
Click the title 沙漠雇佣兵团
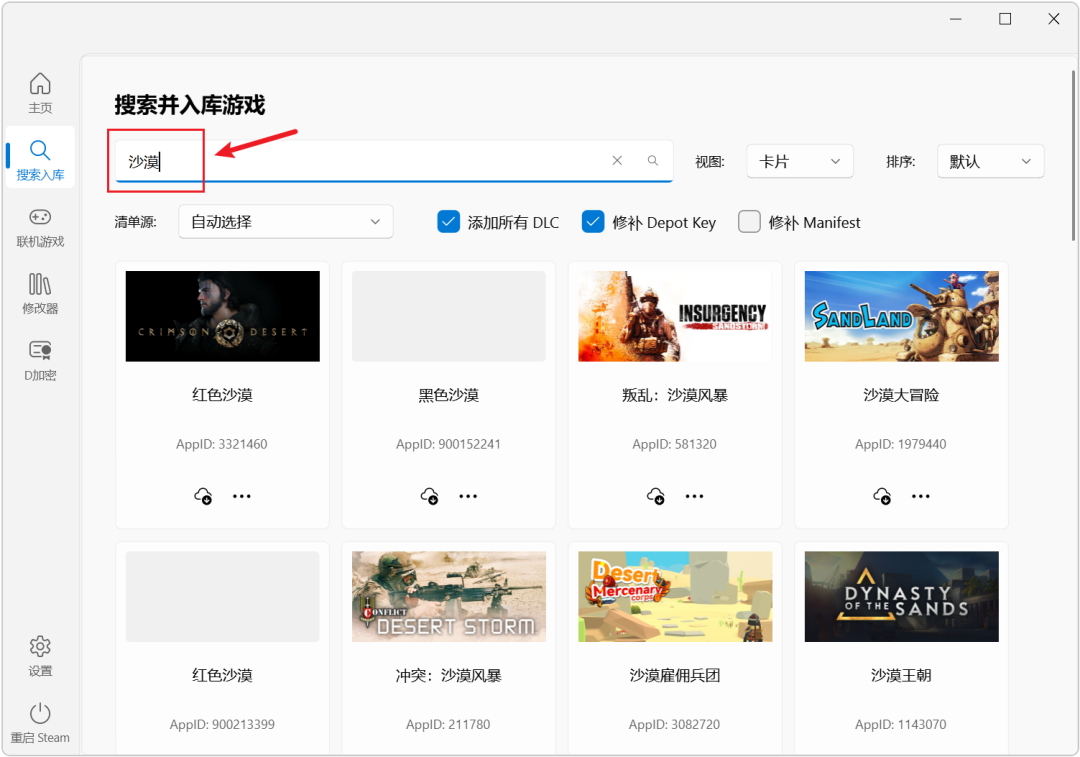point(675,676)
